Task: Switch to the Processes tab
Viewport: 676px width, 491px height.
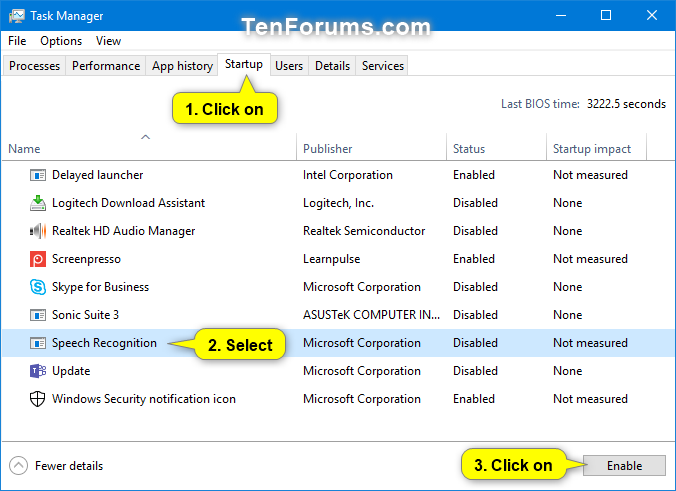Action: click(34, 66)
